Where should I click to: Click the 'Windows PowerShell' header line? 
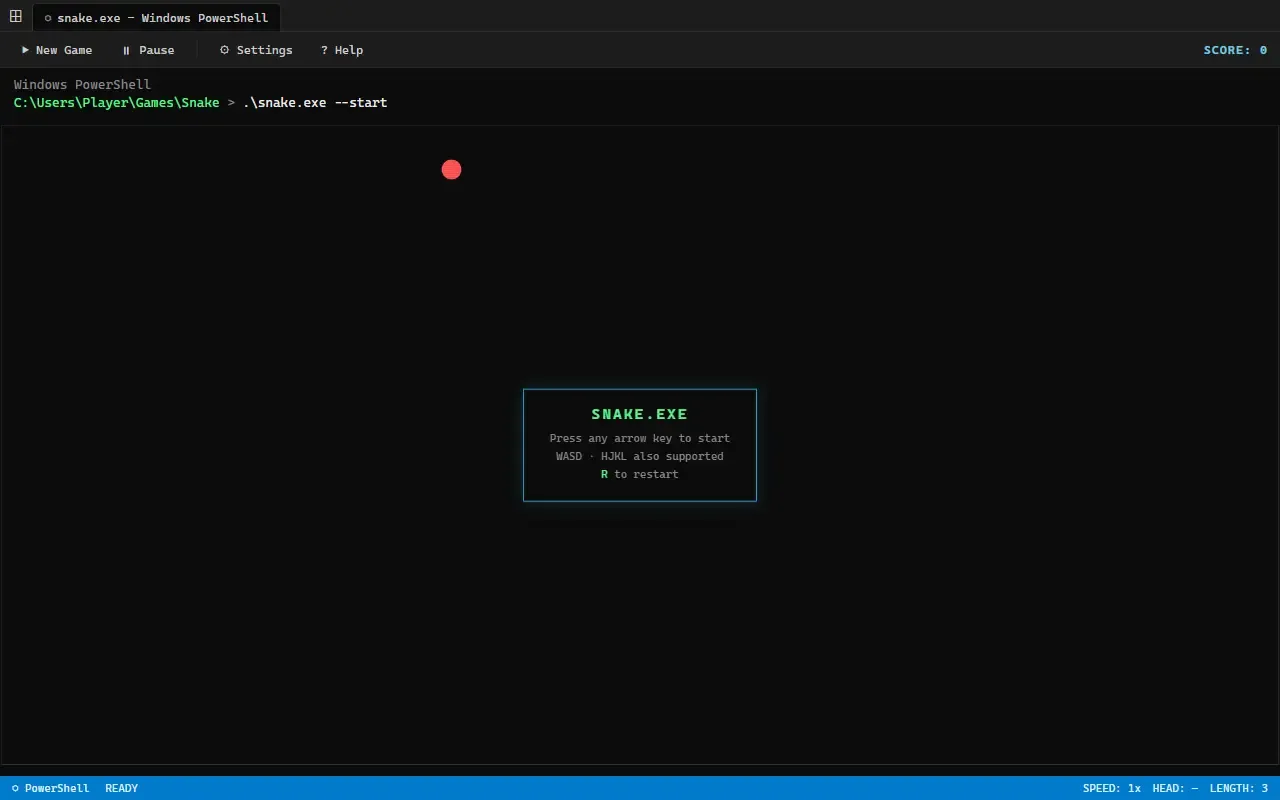(82, 85)
